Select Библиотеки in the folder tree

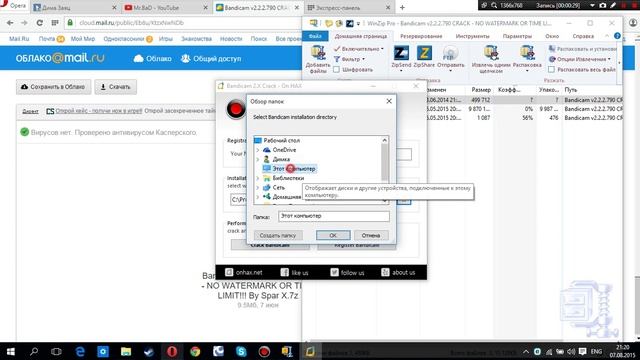(x=288, y=178)
